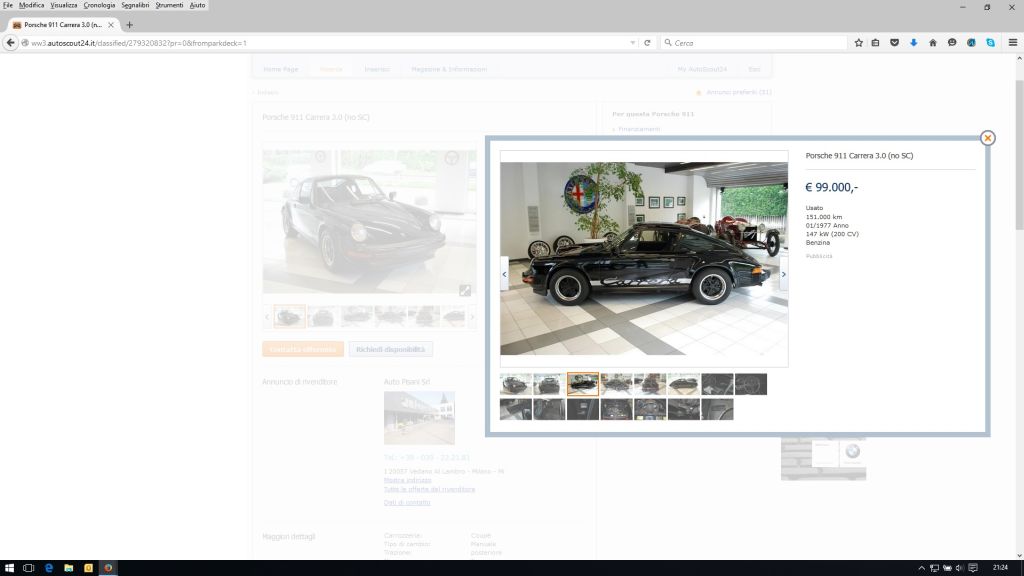Launch Edge from the taskbar
The image size is (1024, 576).
(49, 568)
